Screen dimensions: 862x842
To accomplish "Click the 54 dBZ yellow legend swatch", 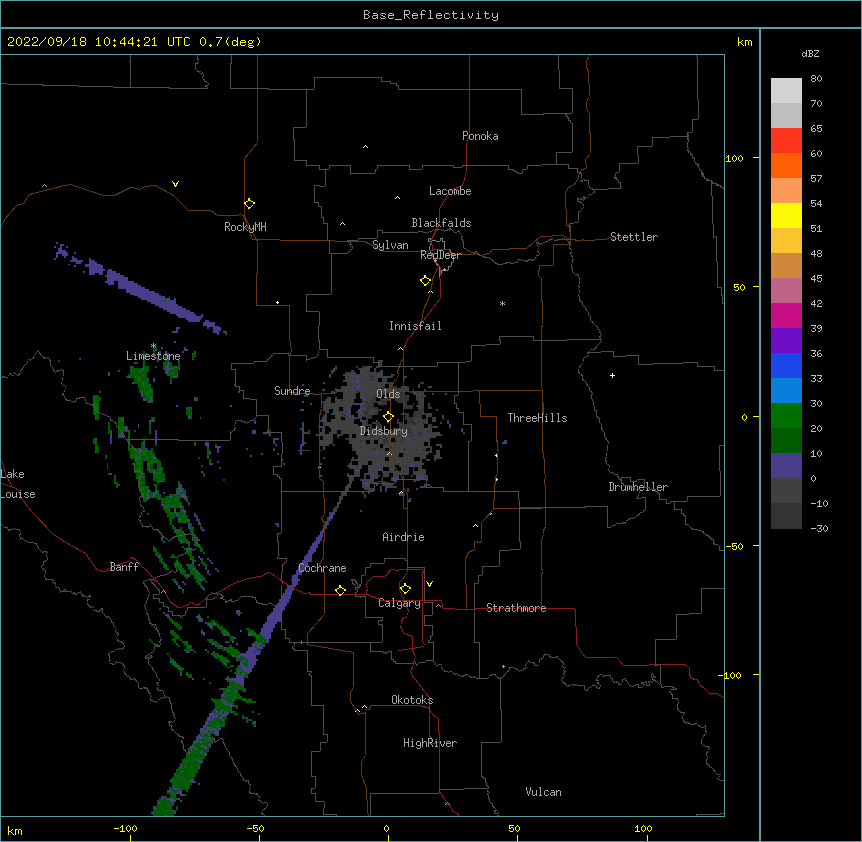I will click(x=786, y=215).
